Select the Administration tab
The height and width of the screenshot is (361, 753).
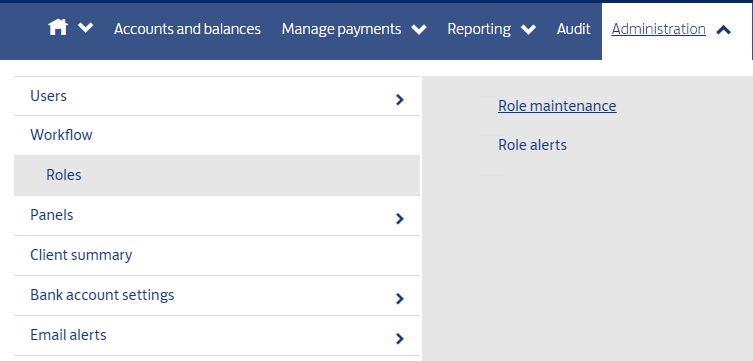coord(658,29)
